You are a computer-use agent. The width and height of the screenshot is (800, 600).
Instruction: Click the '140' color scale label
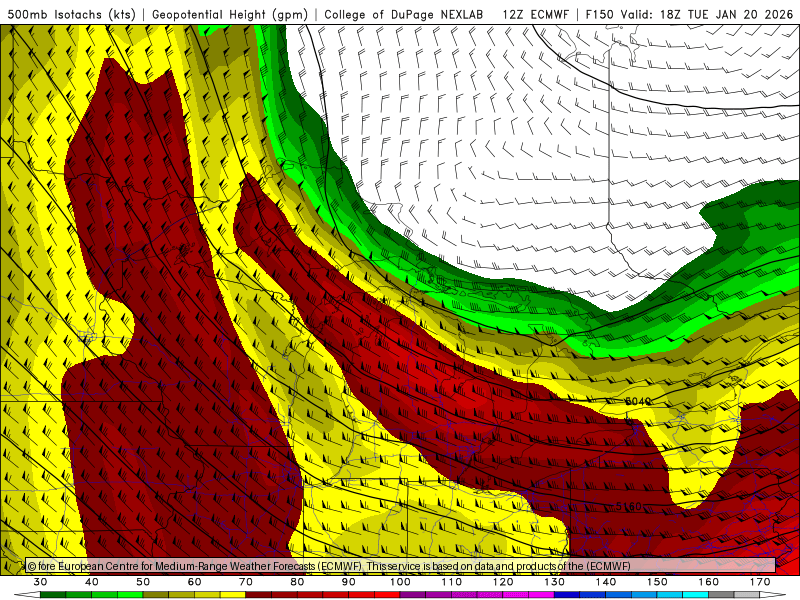tap(606, 582)
